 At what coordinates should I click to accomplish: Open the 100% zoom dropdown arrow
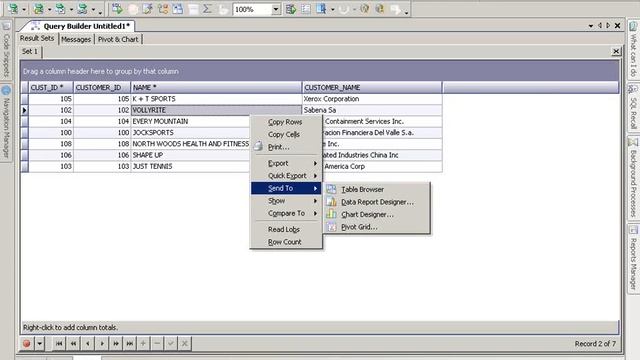pyautogui.click(x=276, y=9)
